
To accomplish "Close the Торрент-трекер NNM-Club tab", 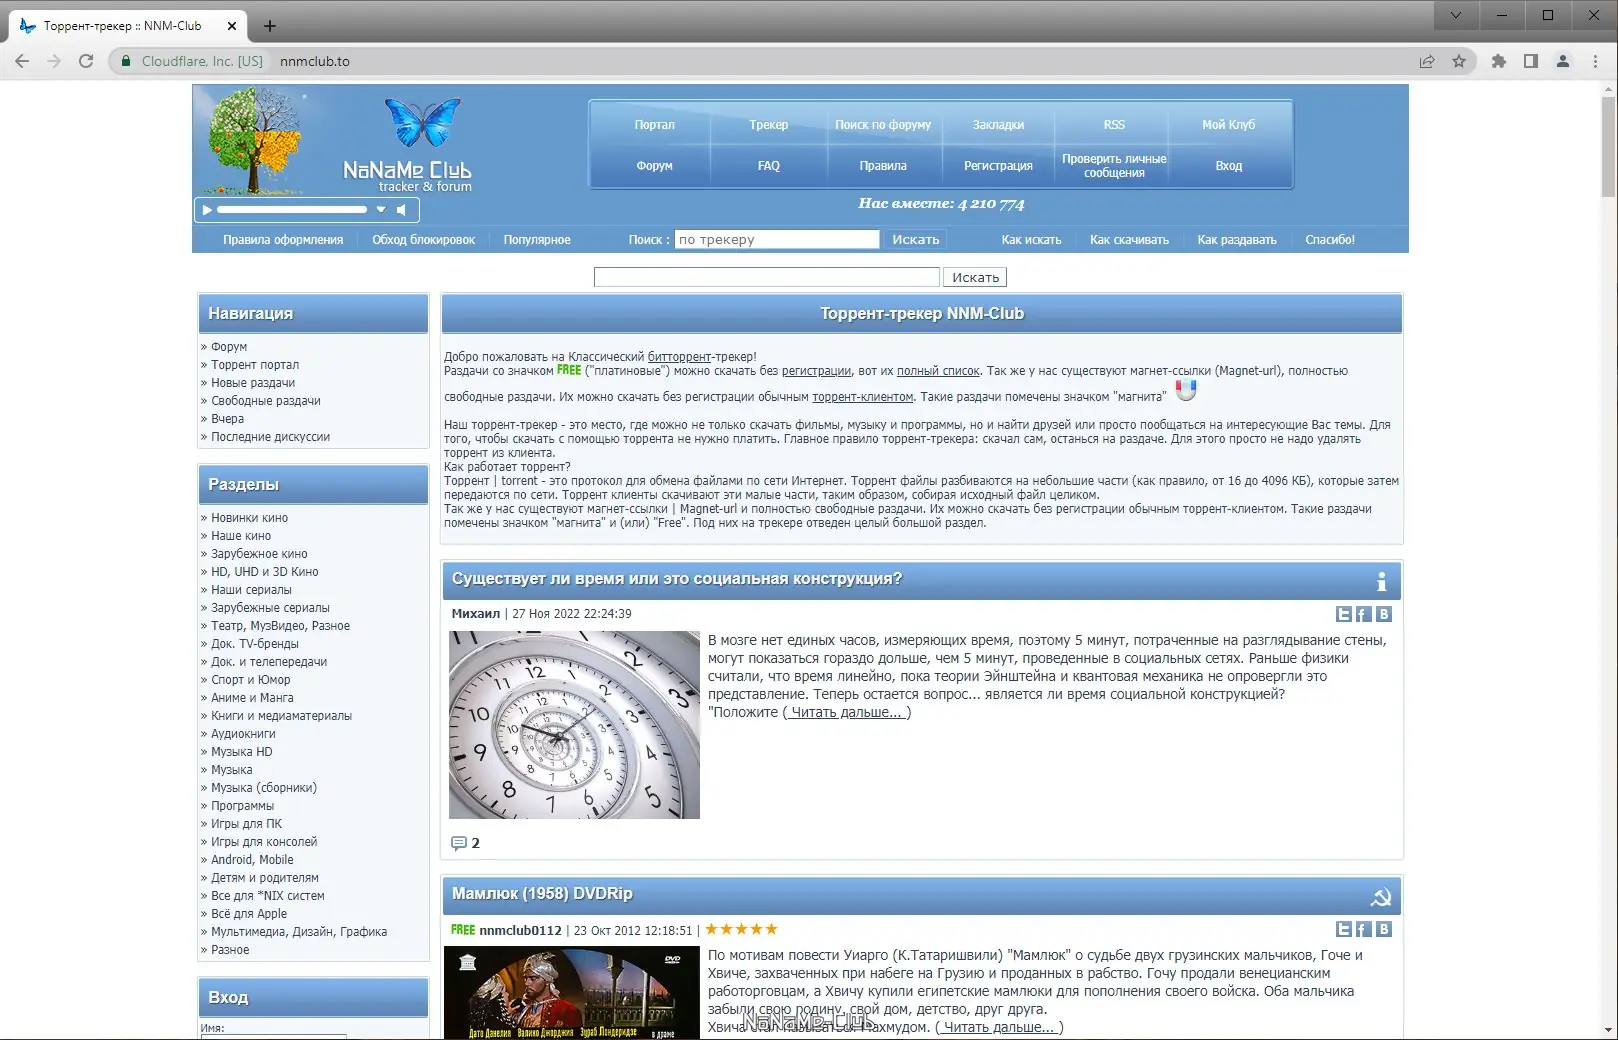I will point(232,26).
